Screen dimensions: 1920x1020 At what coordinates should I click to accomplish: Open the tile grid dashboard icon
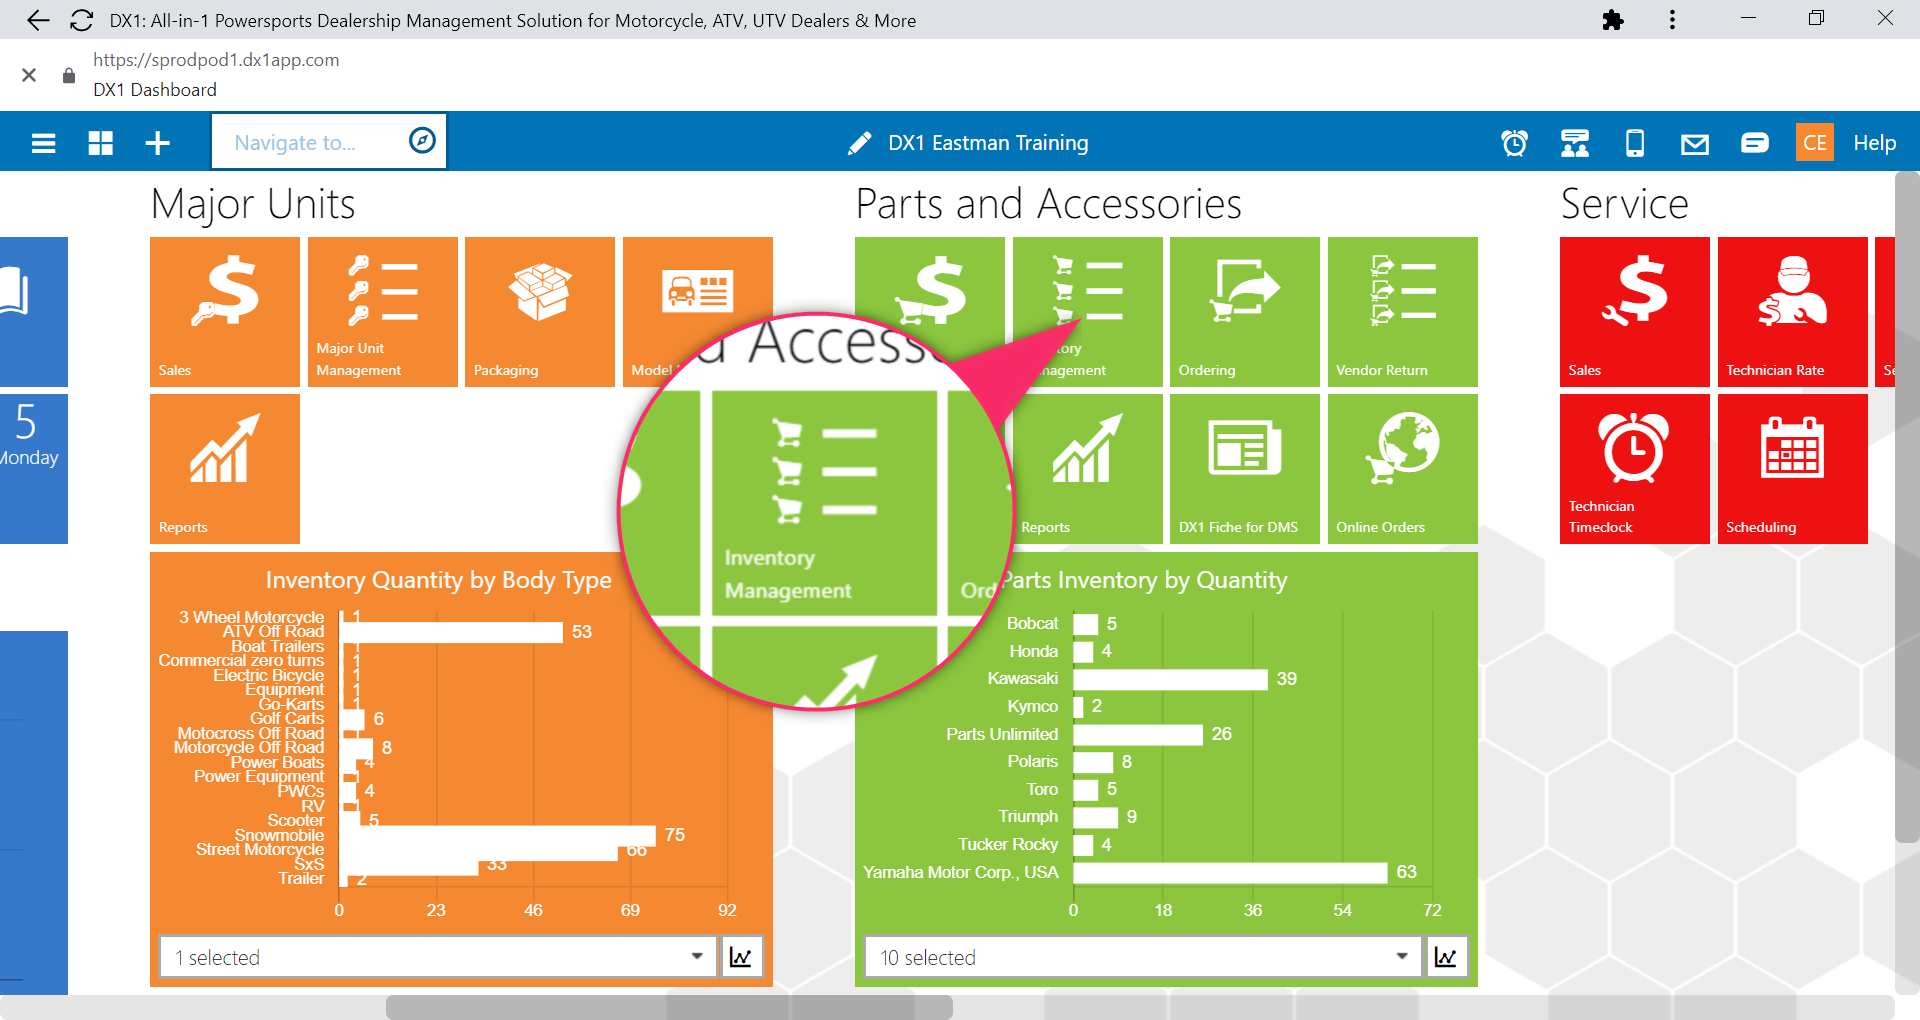pos(101,143)
